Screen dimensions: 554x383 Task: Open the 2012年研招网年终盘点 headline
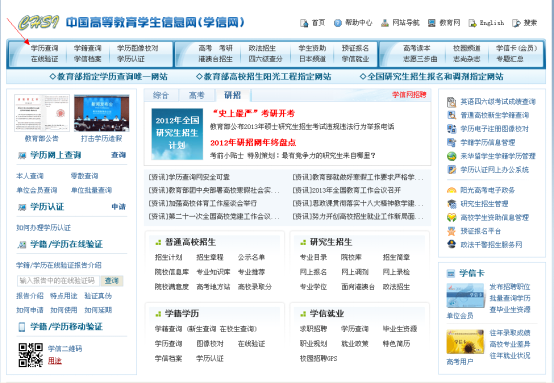pos(253,143)
